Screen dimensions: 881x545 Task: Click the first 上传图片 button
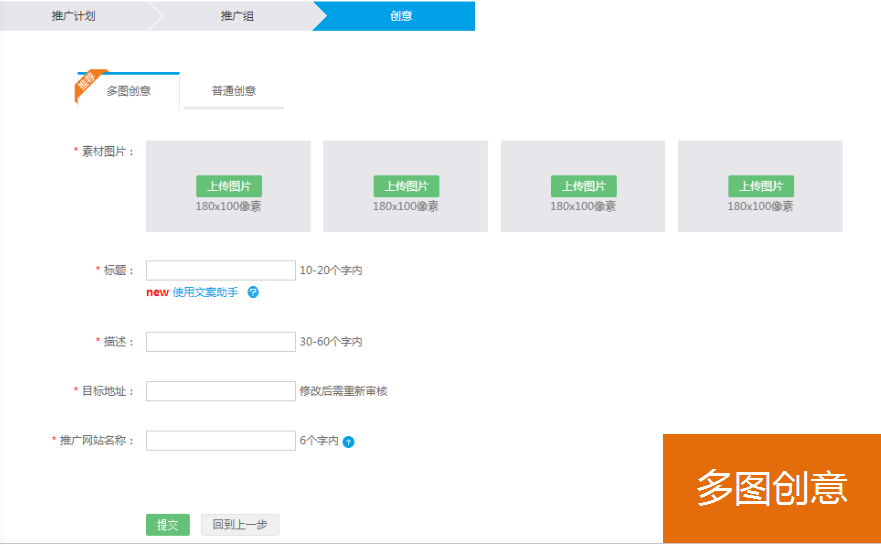tap(228, 186)
